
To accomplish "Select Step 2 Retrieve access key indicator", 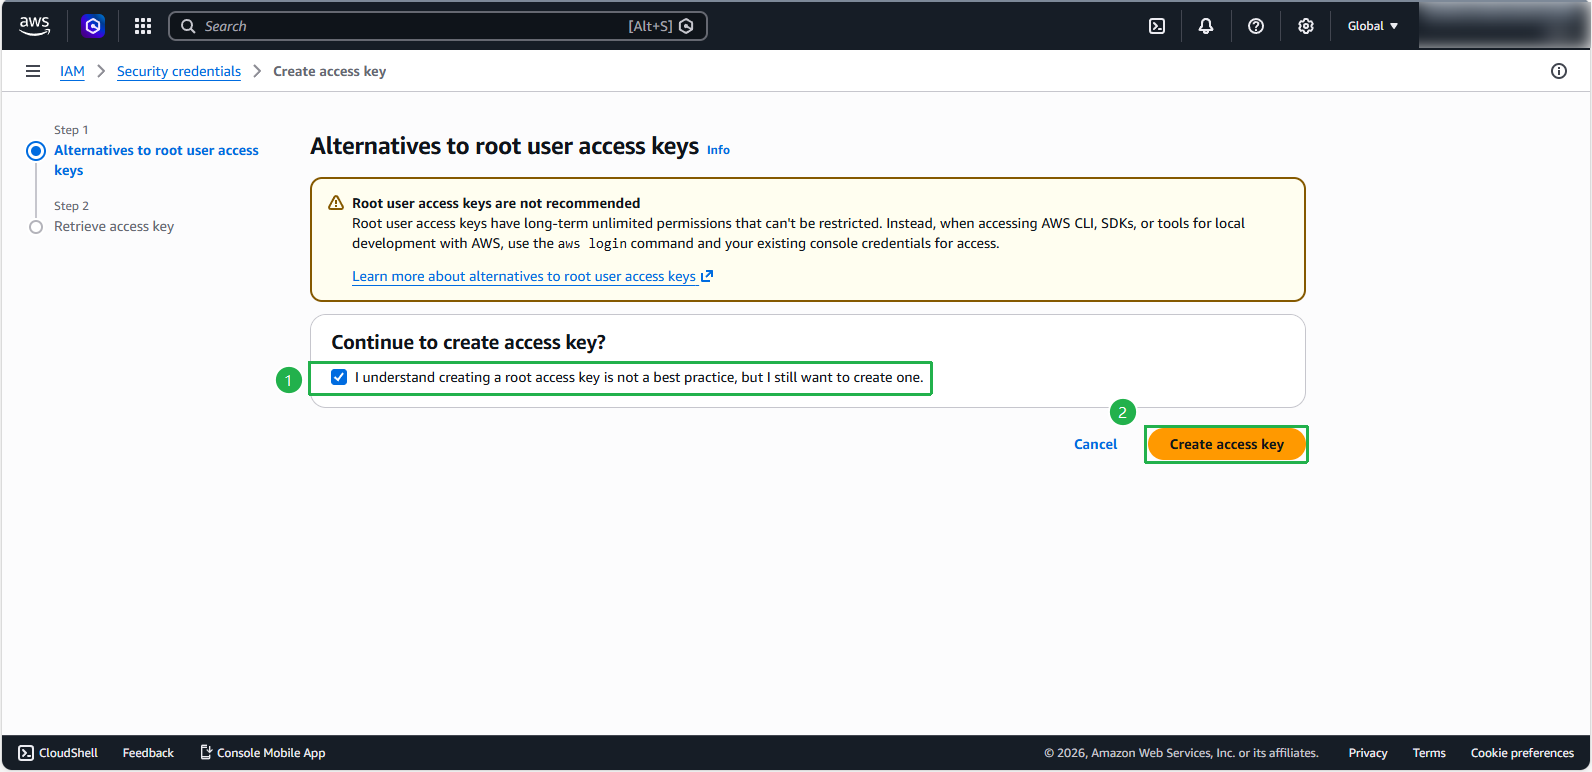I will [x=36, y=227].
